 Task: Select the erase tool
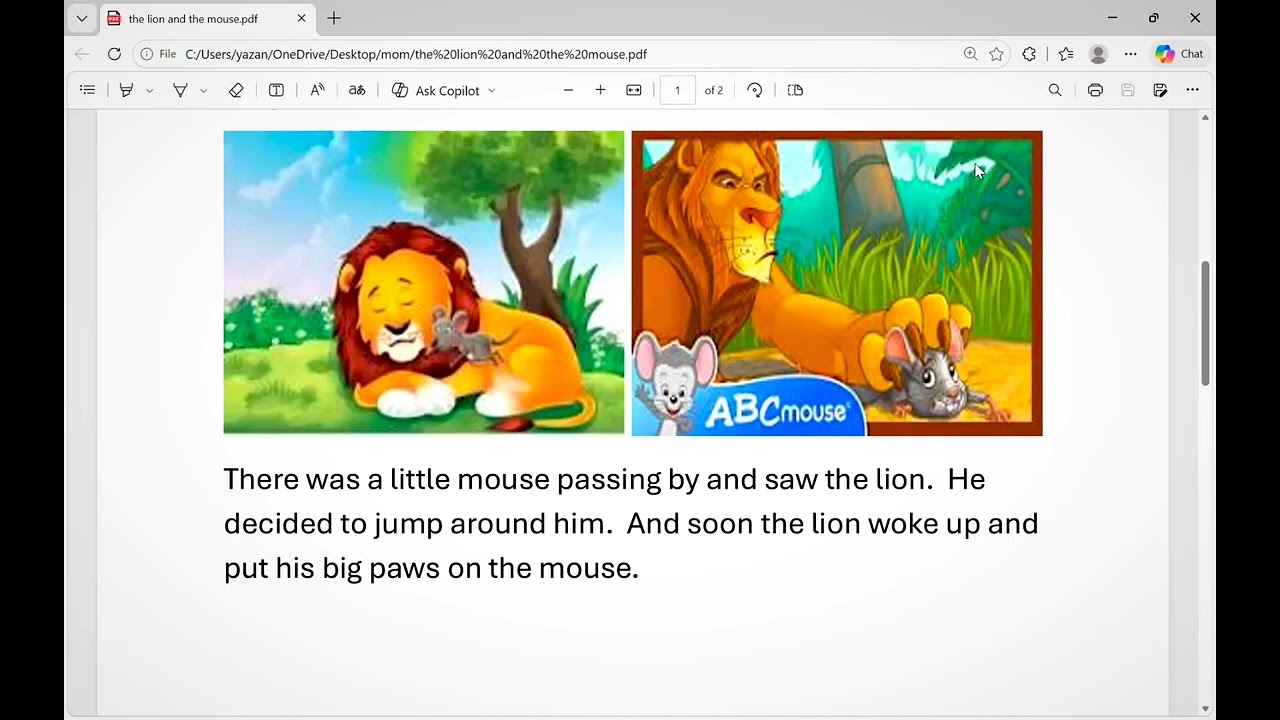[236, 90]
